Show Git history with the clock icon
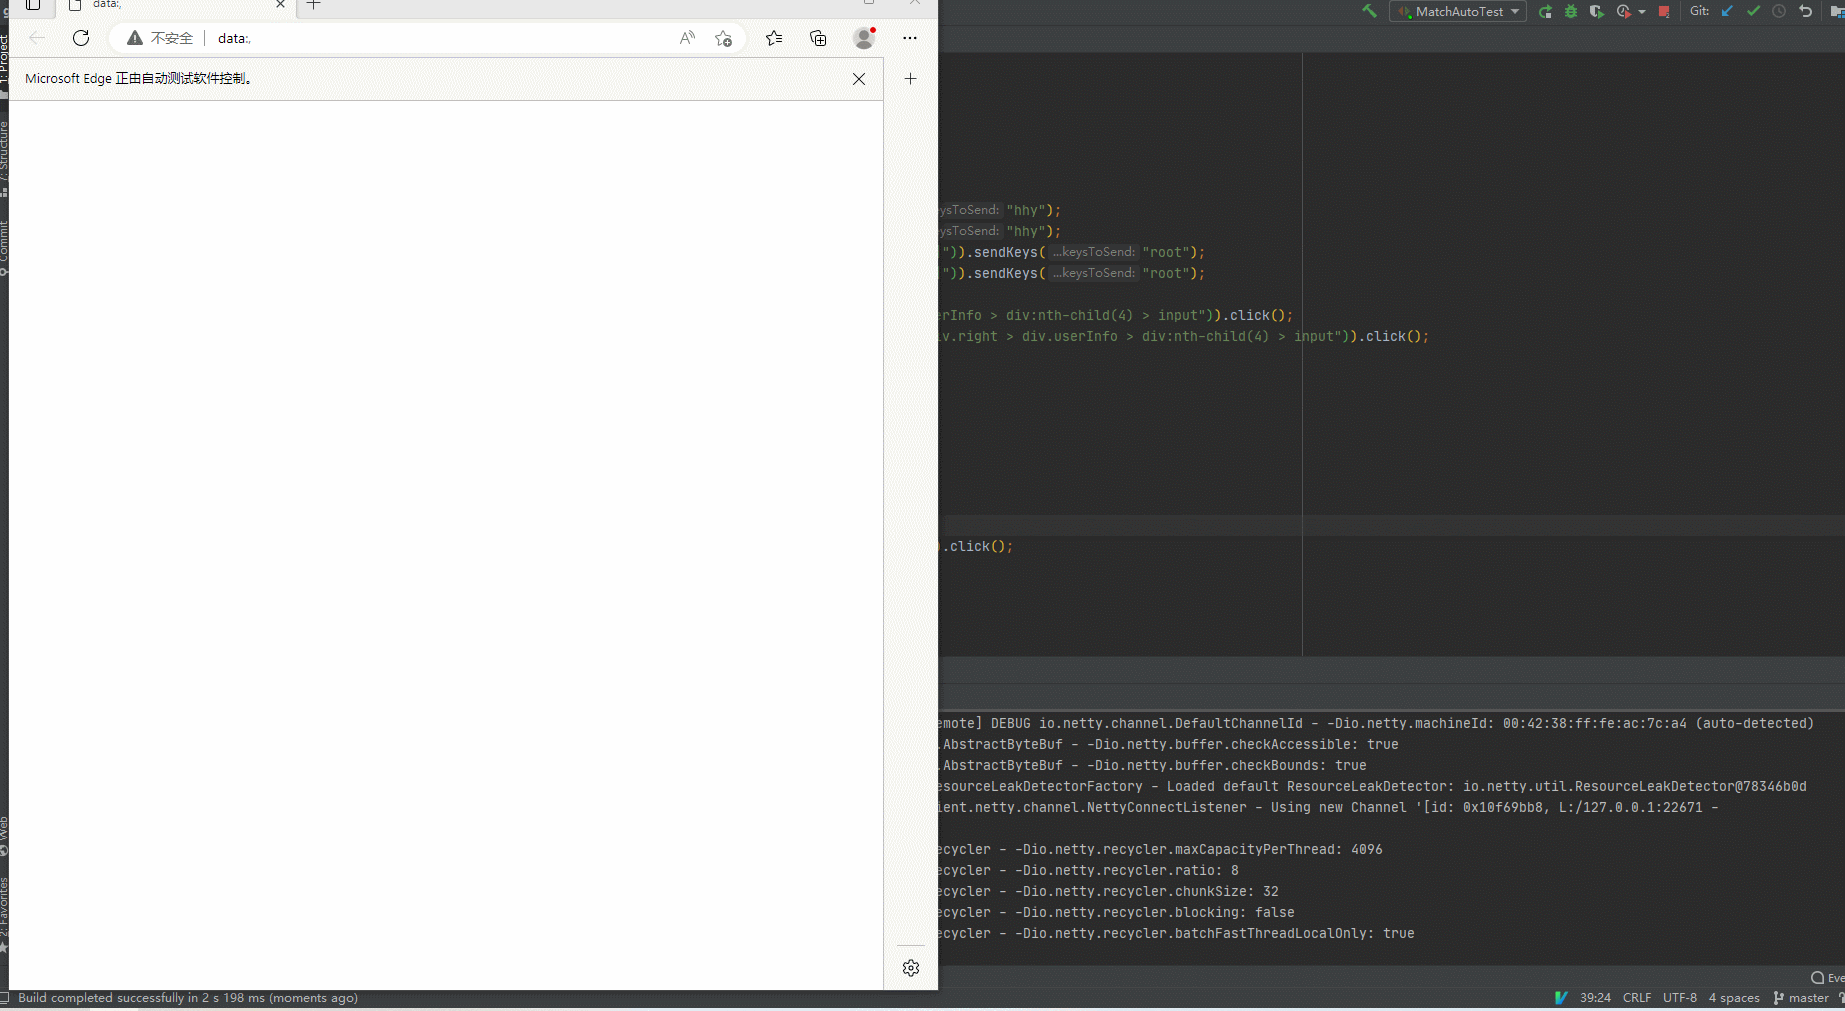 1779,11
